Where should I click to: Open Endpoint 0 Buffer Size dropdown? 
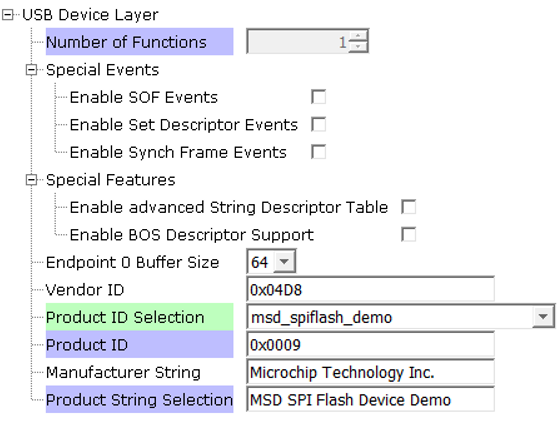[x=284, y=262]
